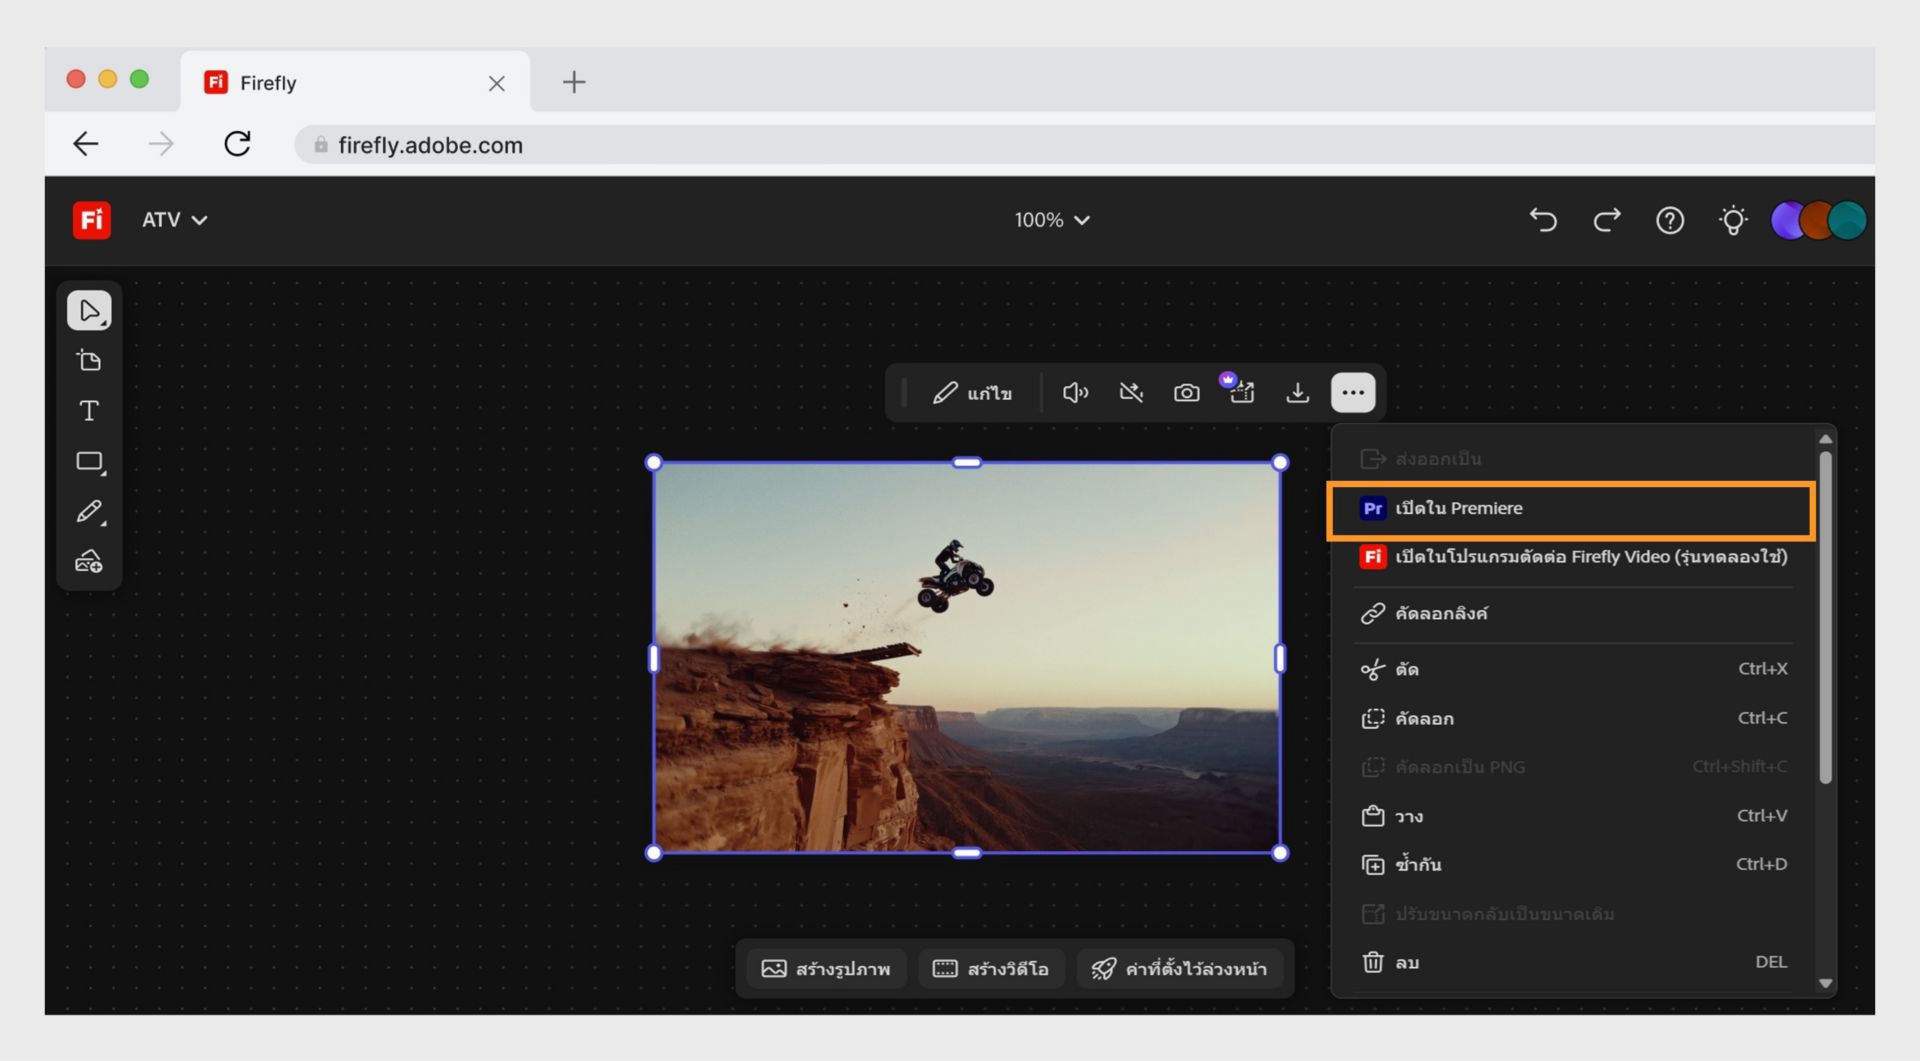1920x1061 pixels.
Task: Open the 100% zoom level dropdown
Action: 1052,220
